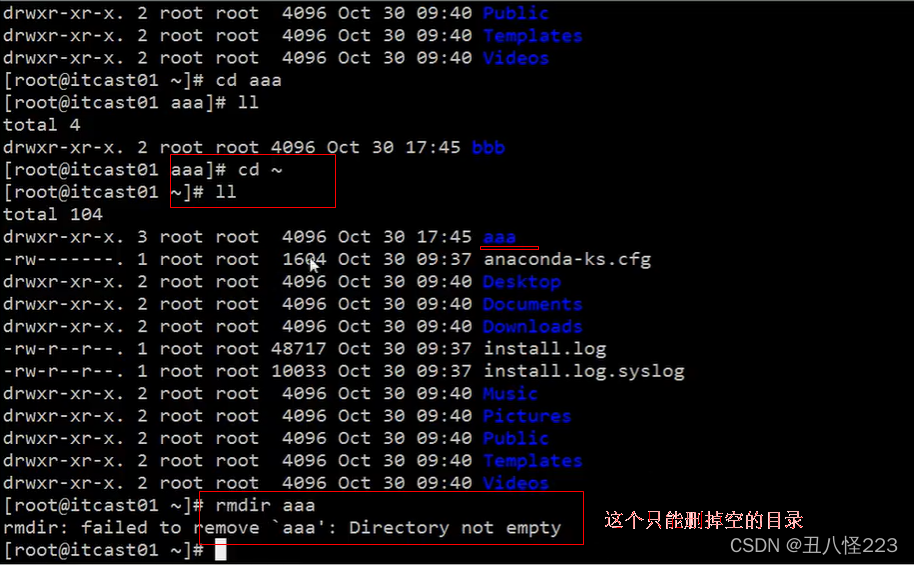Select the 'total 104' output line
The width and height of the screenshot is (914, 566).
tap(53, 214)
